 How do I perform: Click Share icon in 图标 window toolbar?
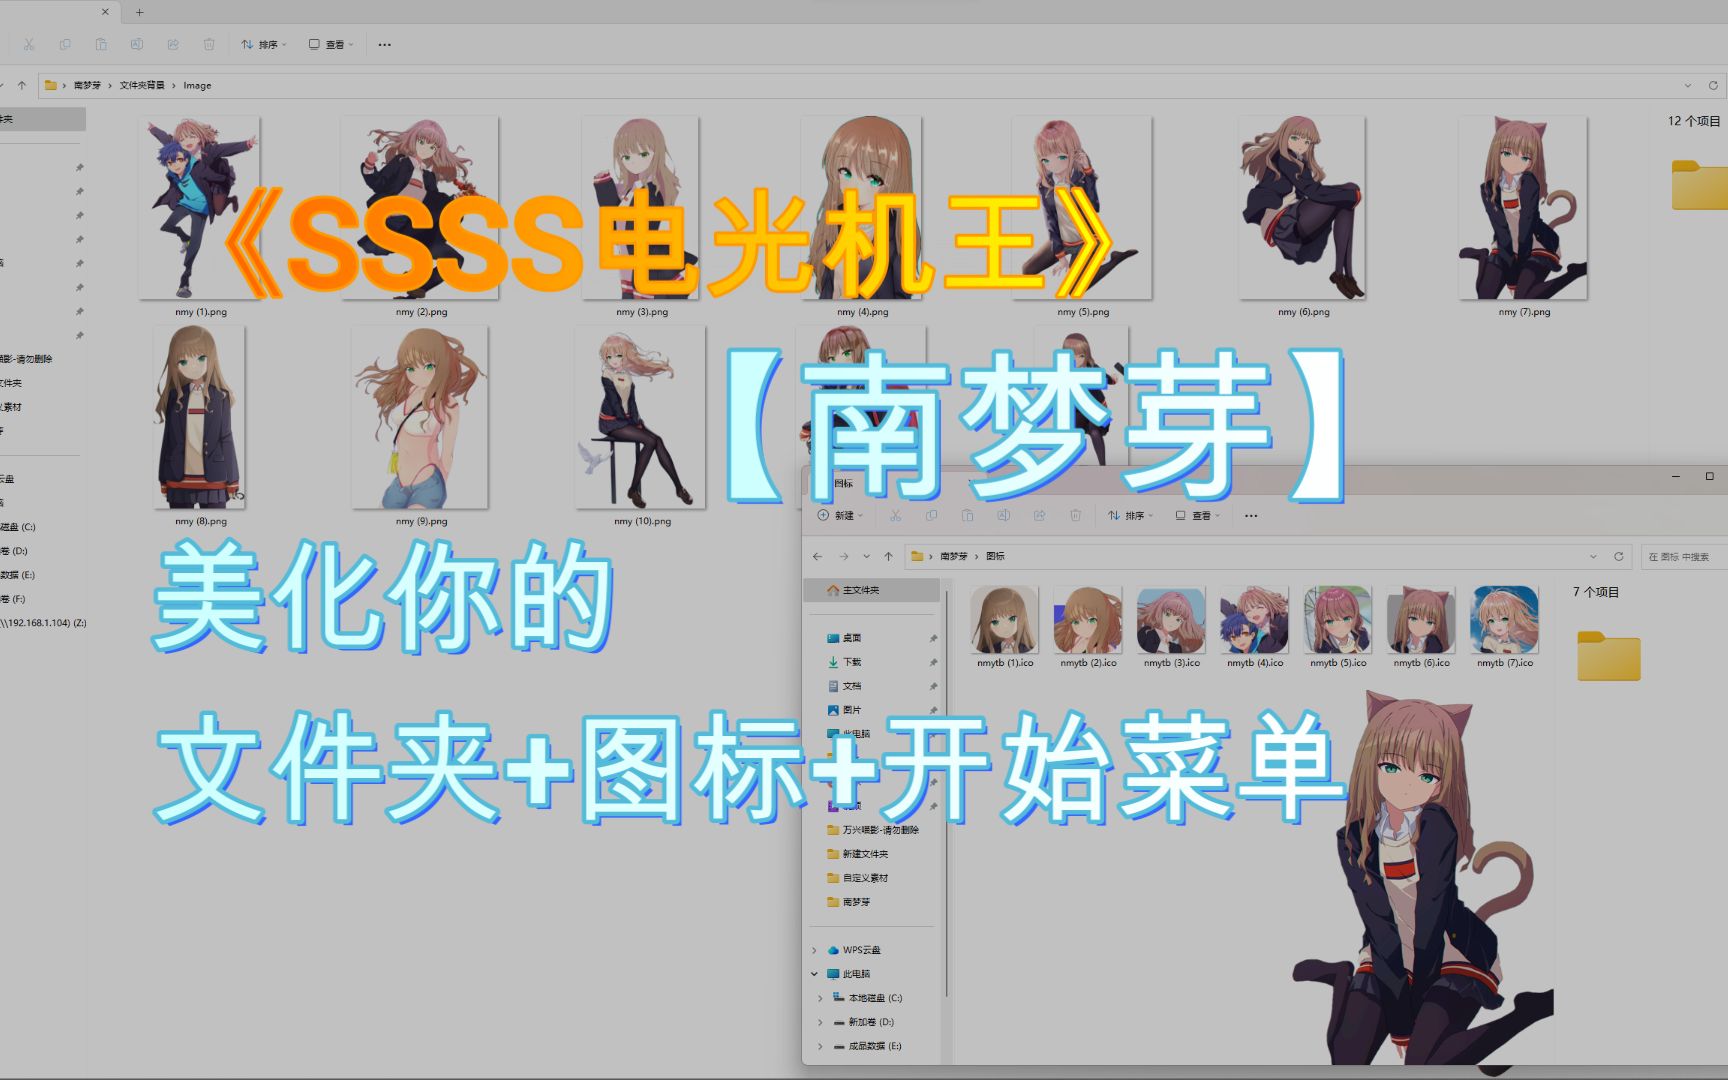pos(1039,515)
